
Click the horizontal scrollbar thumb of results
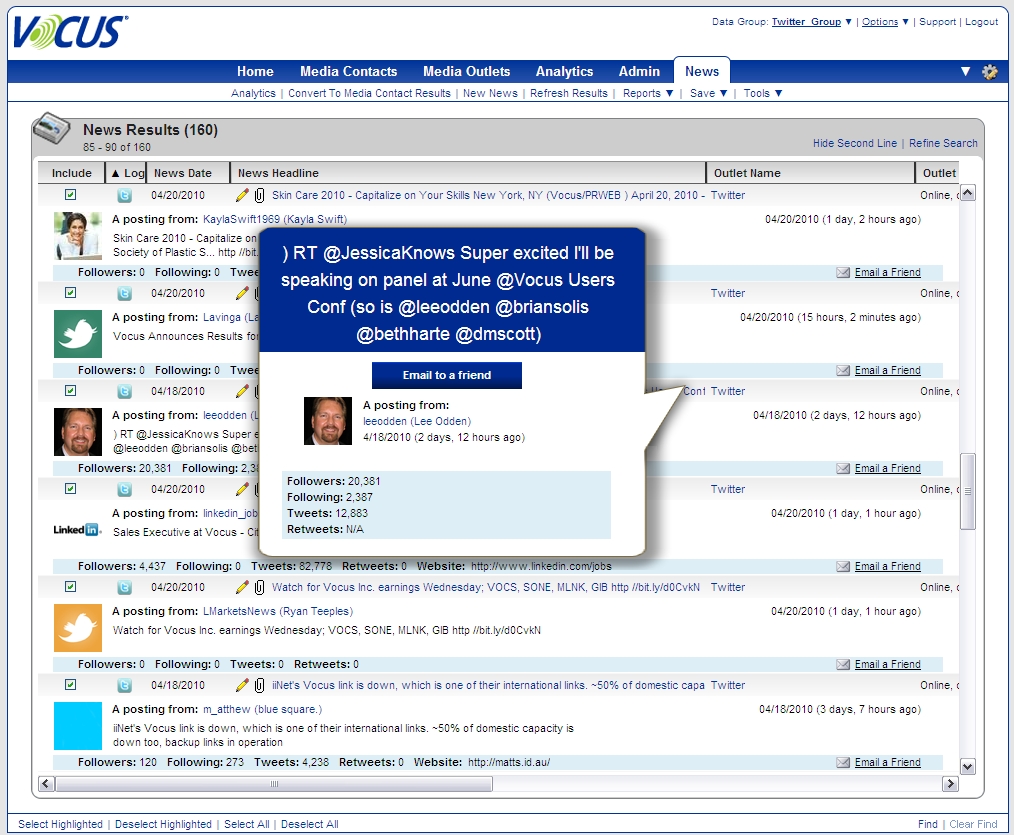click(x=274, y=784)
